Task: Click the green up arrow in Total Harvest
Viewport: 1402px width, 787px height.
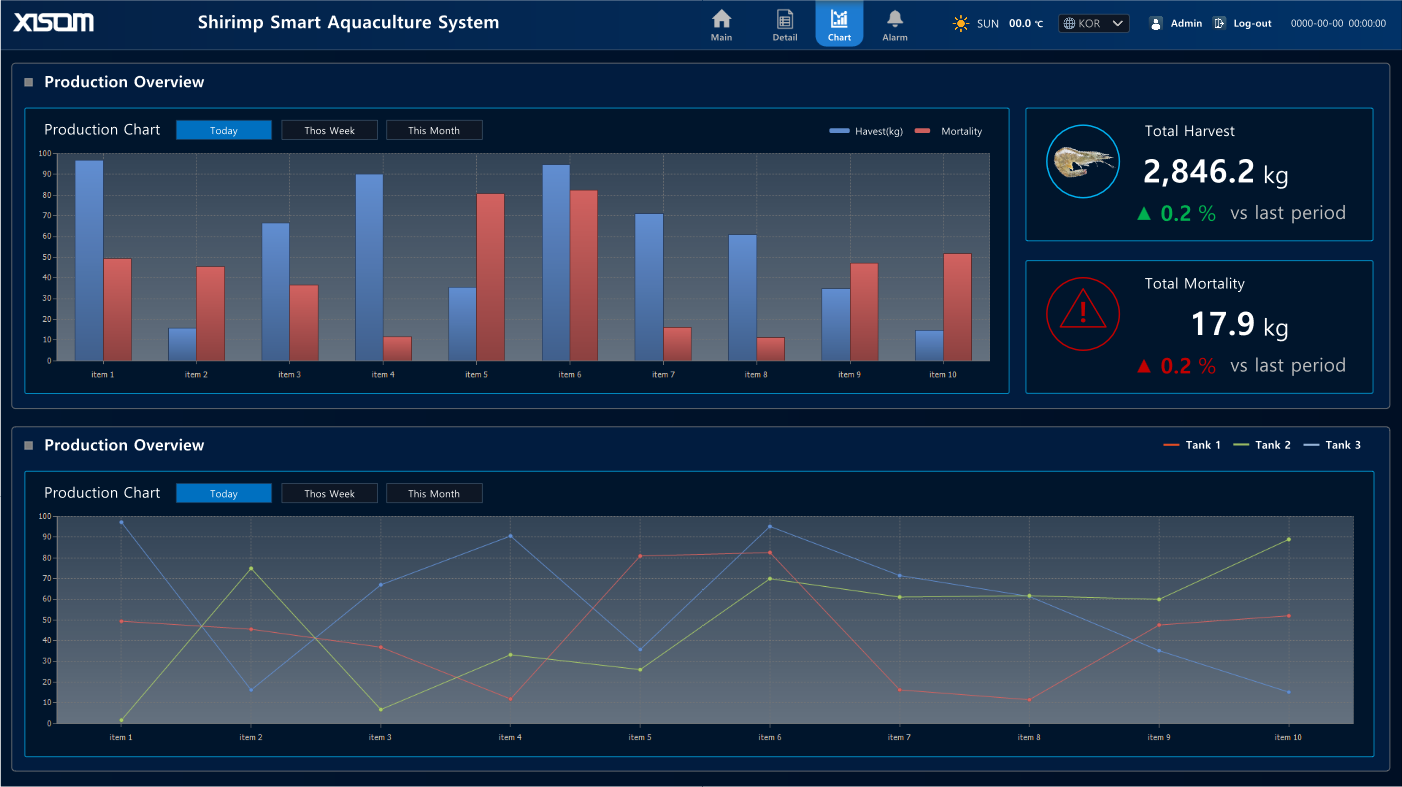Action: click(x=1145, y=213)
